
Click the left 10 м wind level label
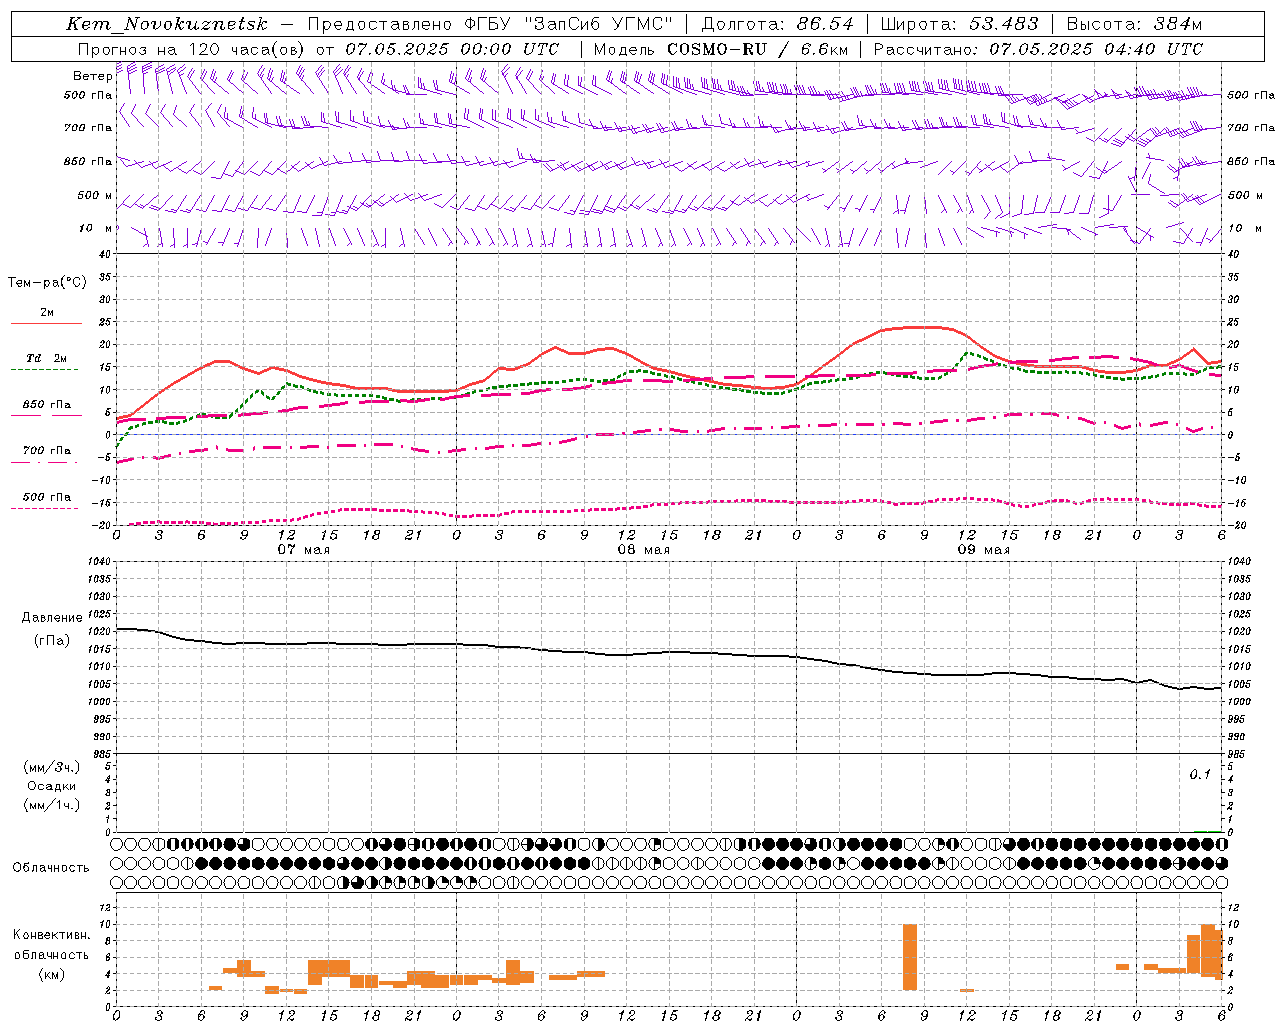(x=96, y=228)
